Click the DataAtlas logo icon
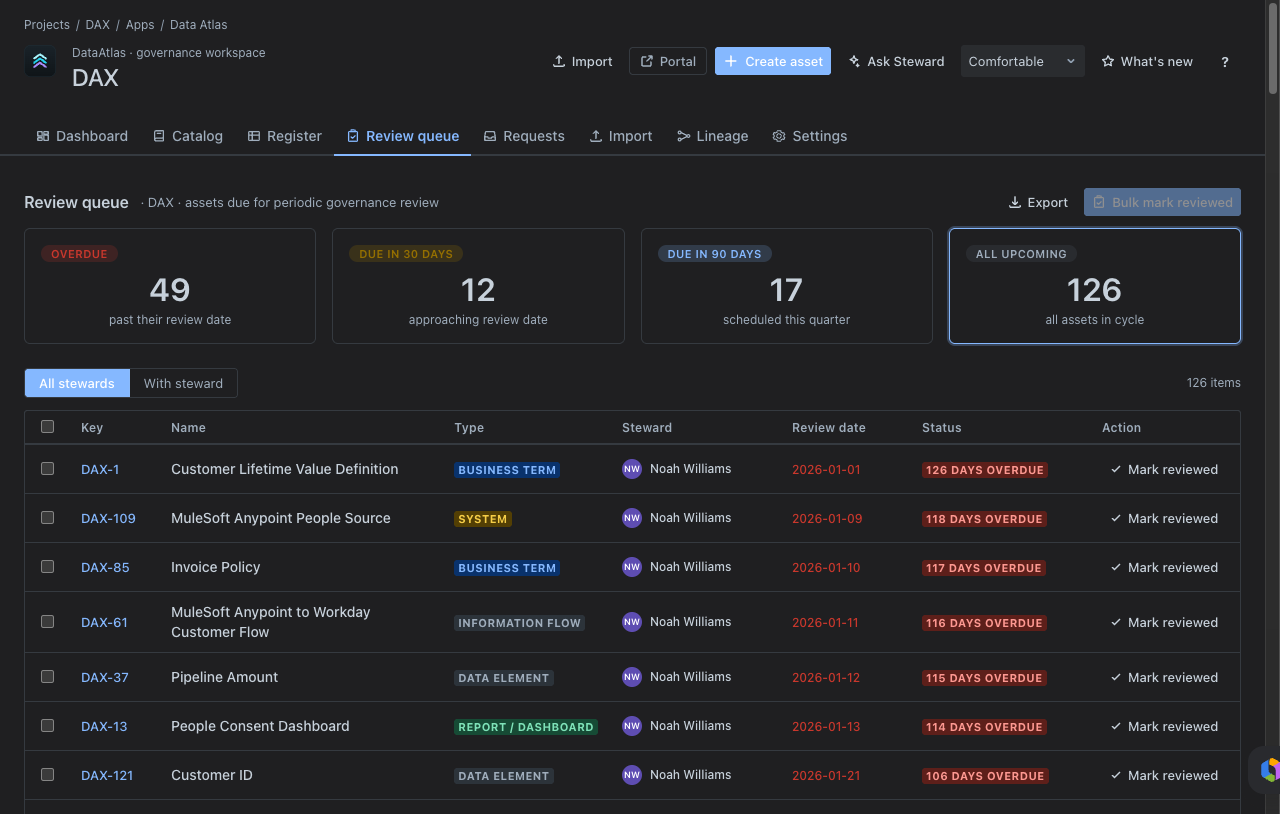This screenshot has height=814, width=1280. (x=40, y=61)
